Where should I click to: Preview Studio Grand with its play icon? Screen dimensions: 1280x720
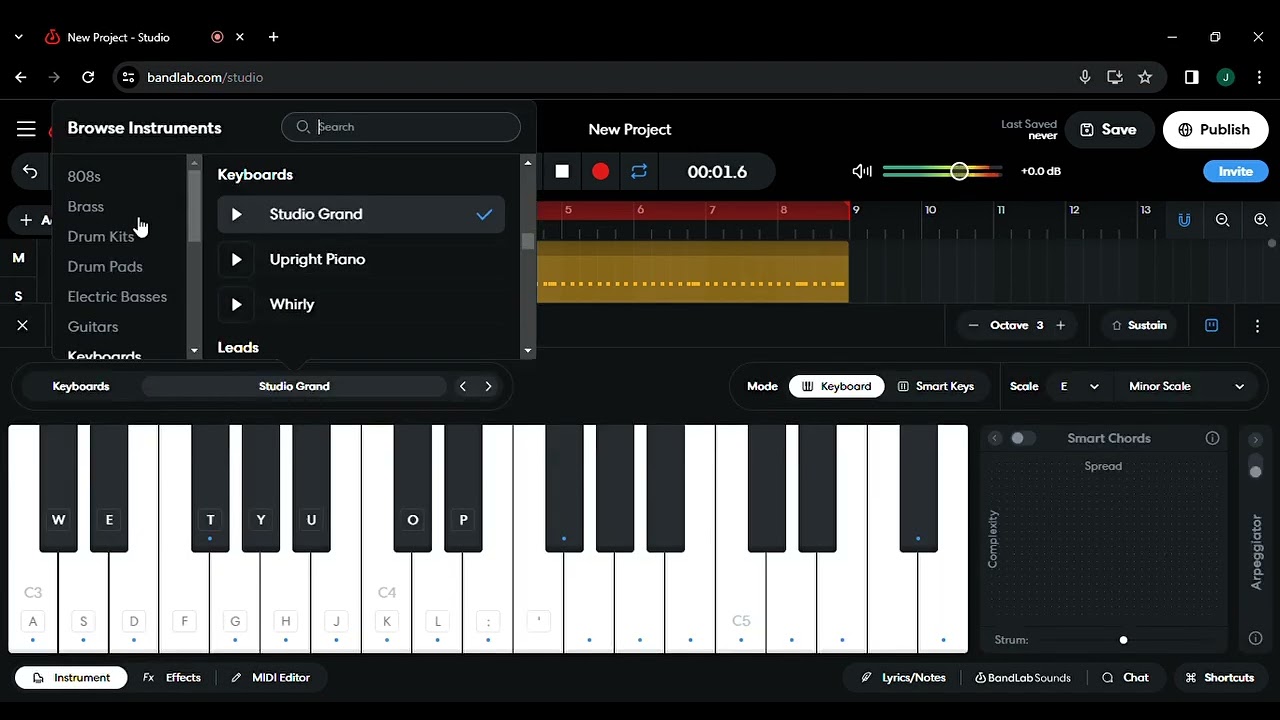236,214
